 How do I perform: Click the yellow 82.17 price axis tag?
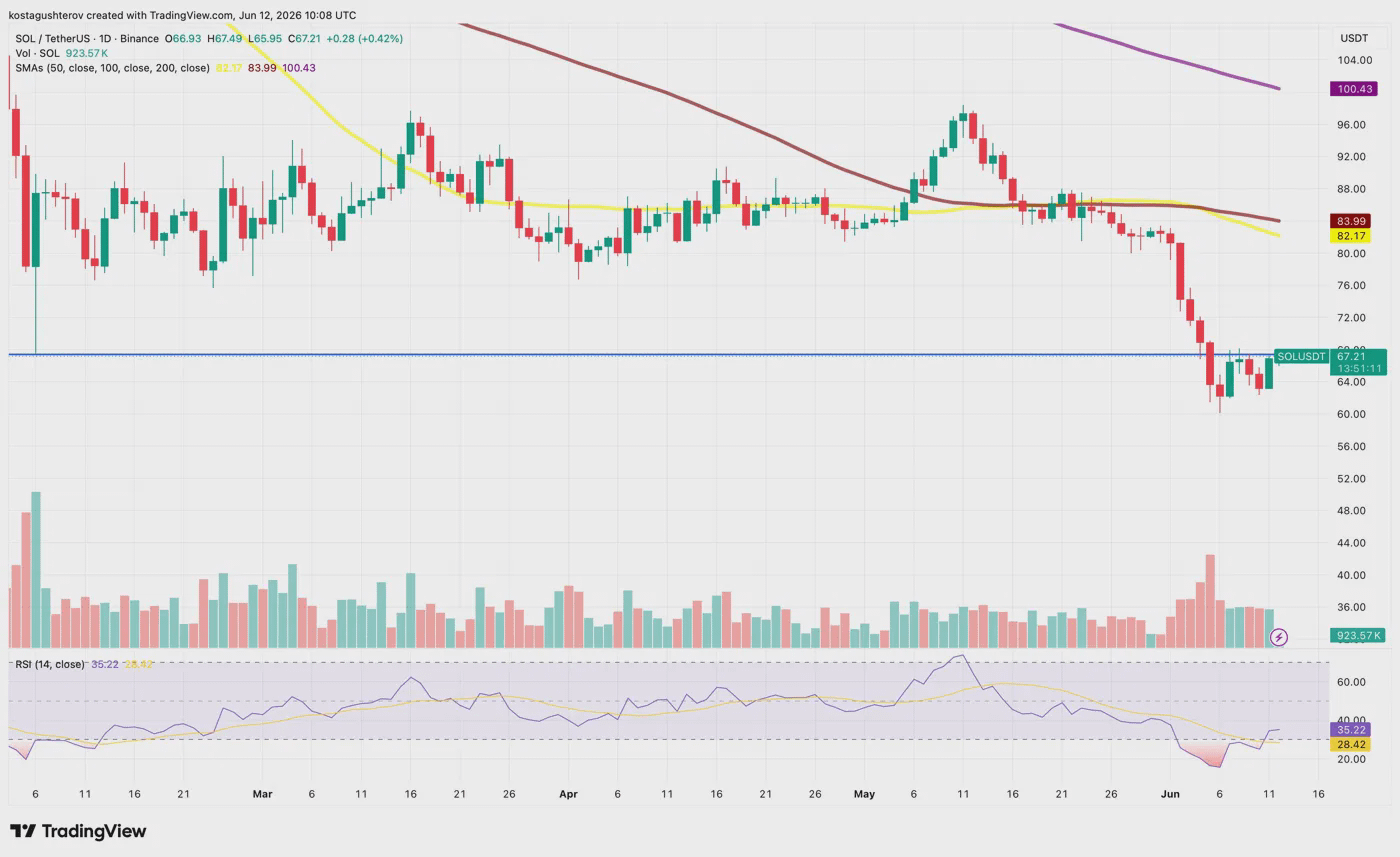pos(1351,236)
